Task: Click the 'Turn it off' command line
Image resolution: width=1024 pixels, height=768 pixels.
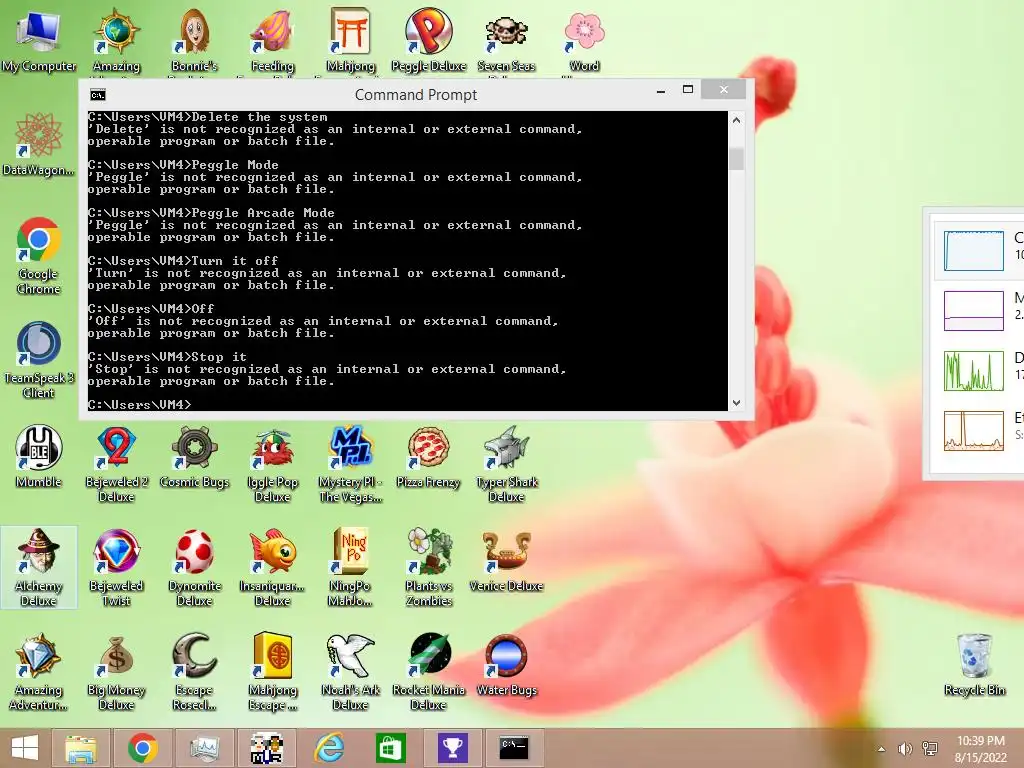Action: pos(183,261)
